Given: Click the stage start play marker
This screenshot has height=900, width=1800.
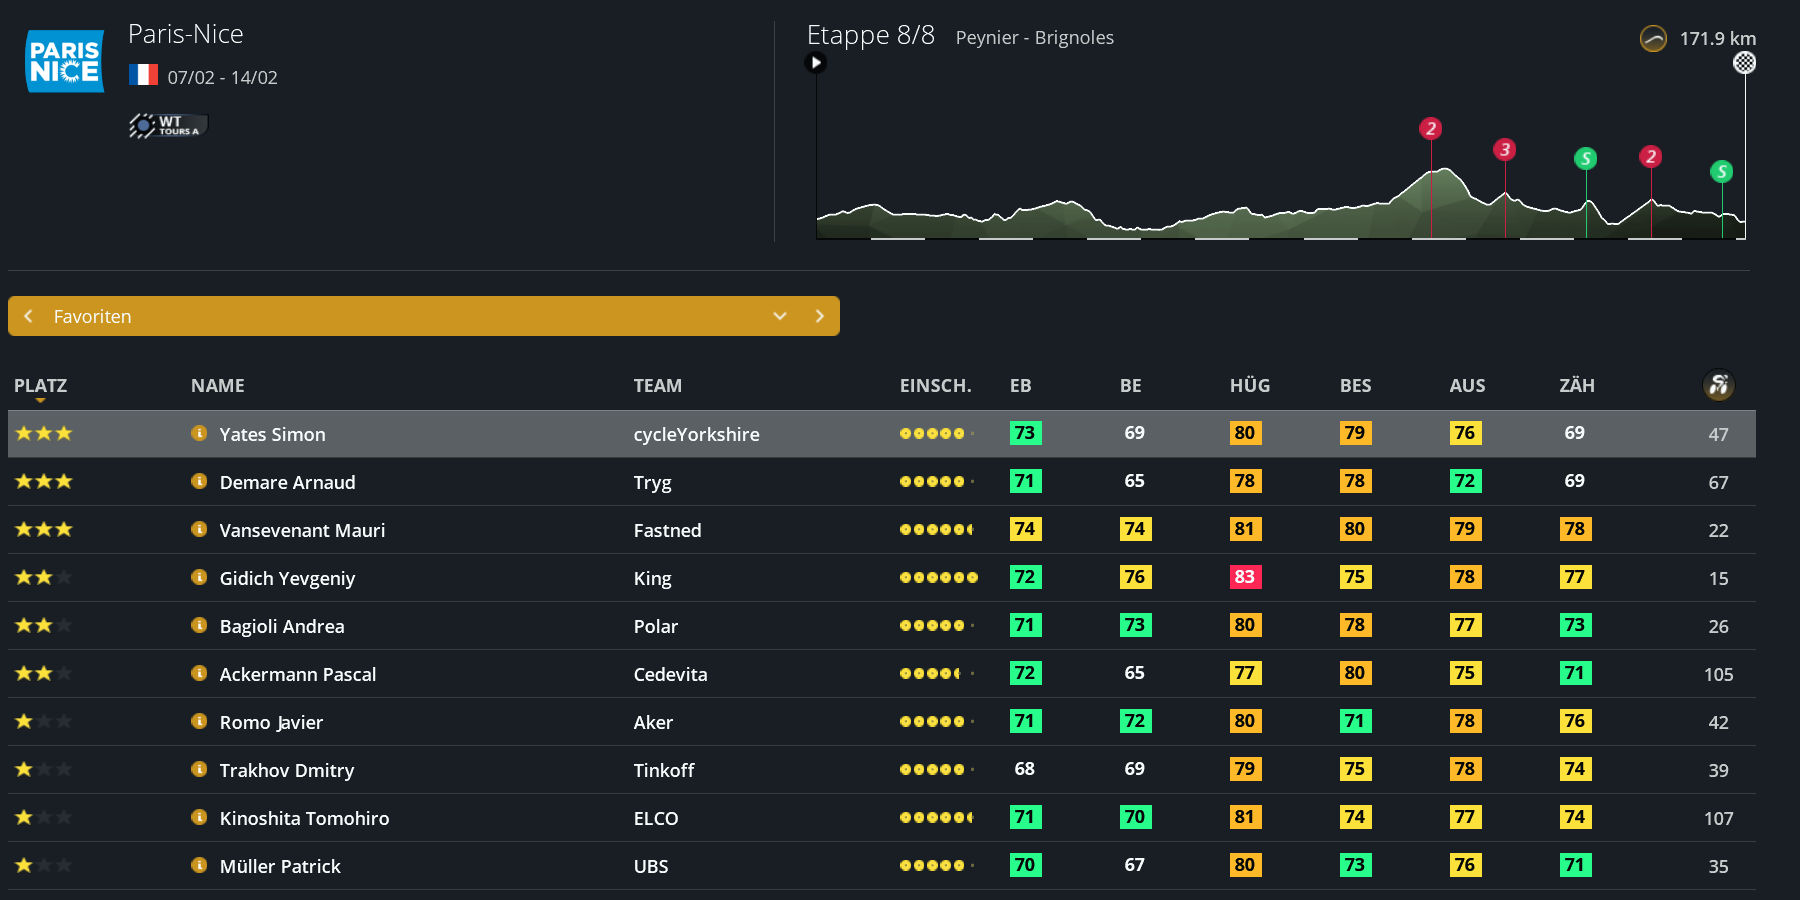Looking at the screenshot, I should (816, 63).
